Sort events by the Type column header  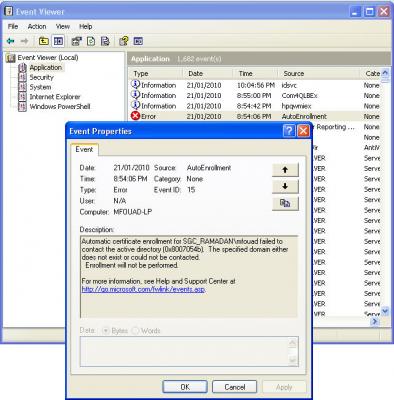tap(155, 73)
